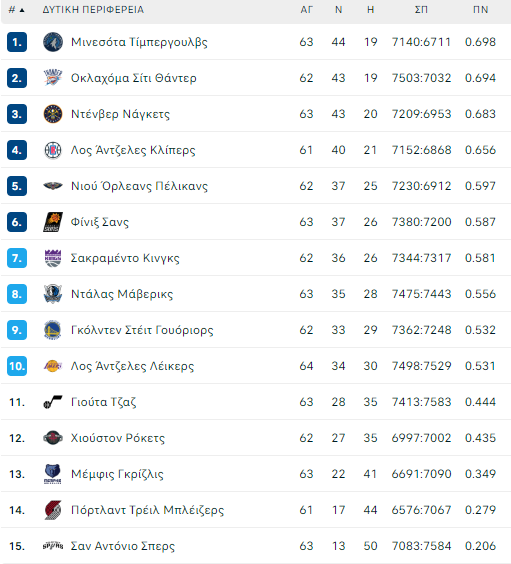Click the Portland Trail Blazers logo
Image resolution: width=511 pixels, height=564 pixels.
(x=53, y=510)
